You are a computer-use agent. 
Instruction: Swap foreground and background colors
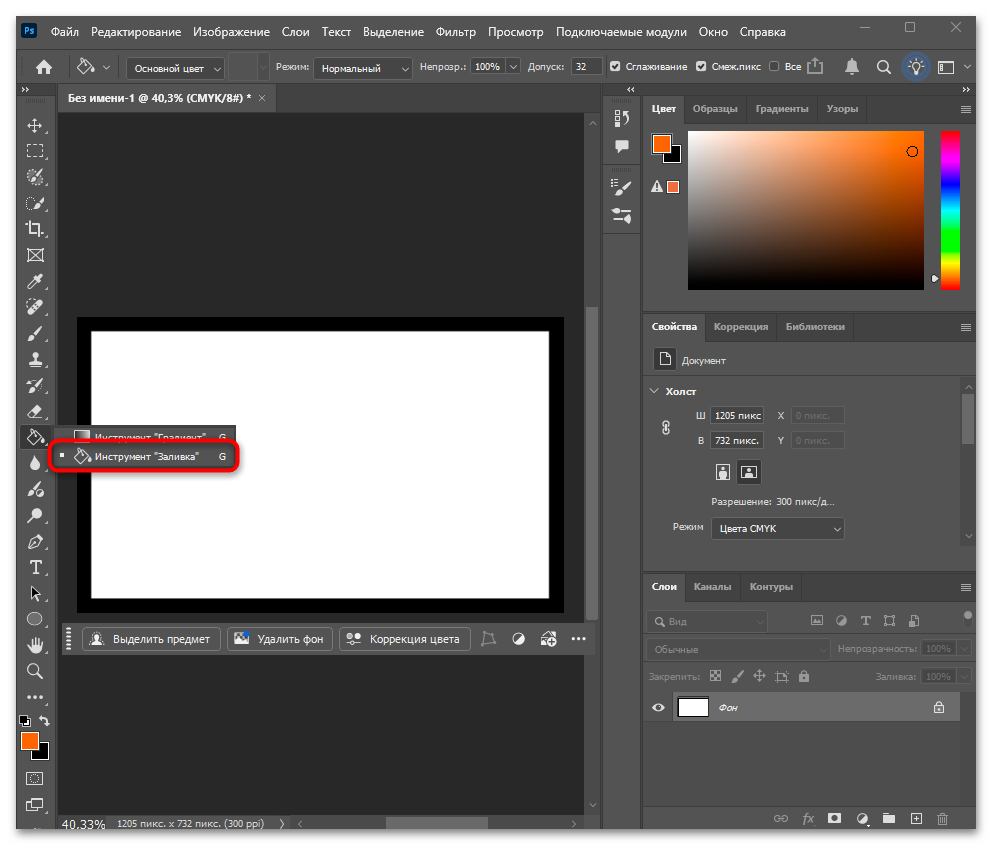[x=44, y=720]
